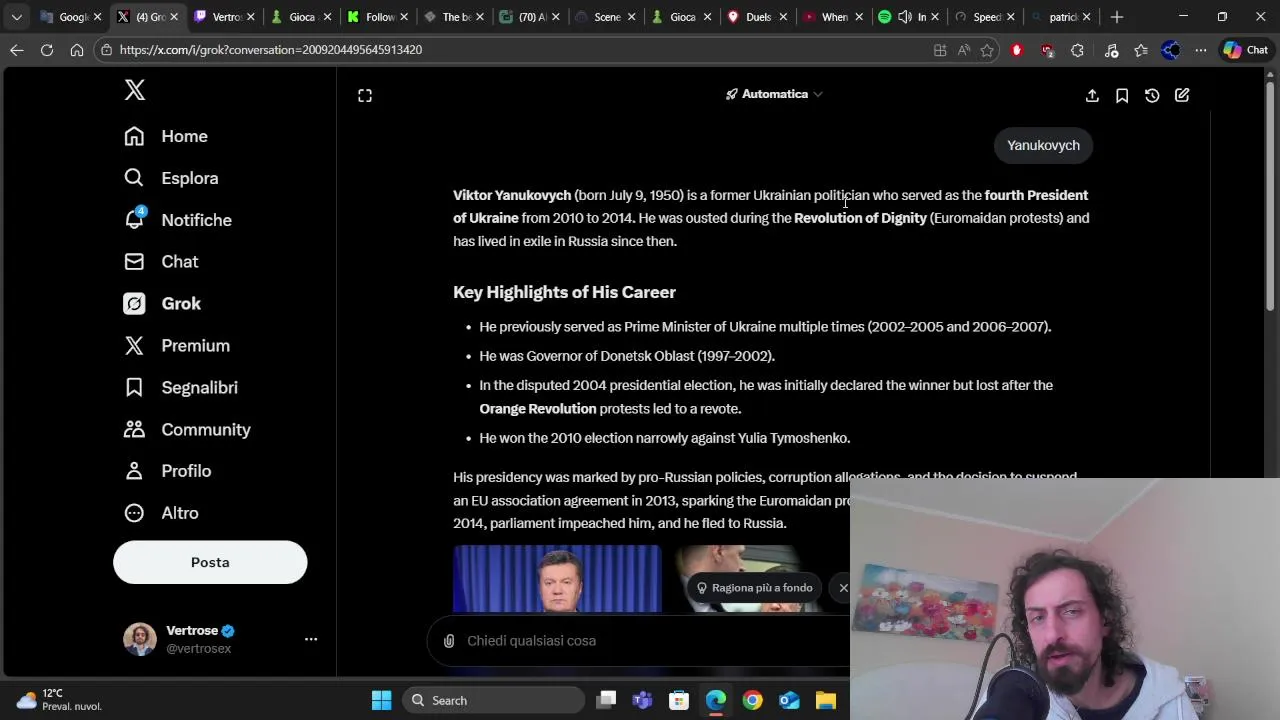Mute the Spotify tab audio
1280x720 pixels.
coord(905,17)
